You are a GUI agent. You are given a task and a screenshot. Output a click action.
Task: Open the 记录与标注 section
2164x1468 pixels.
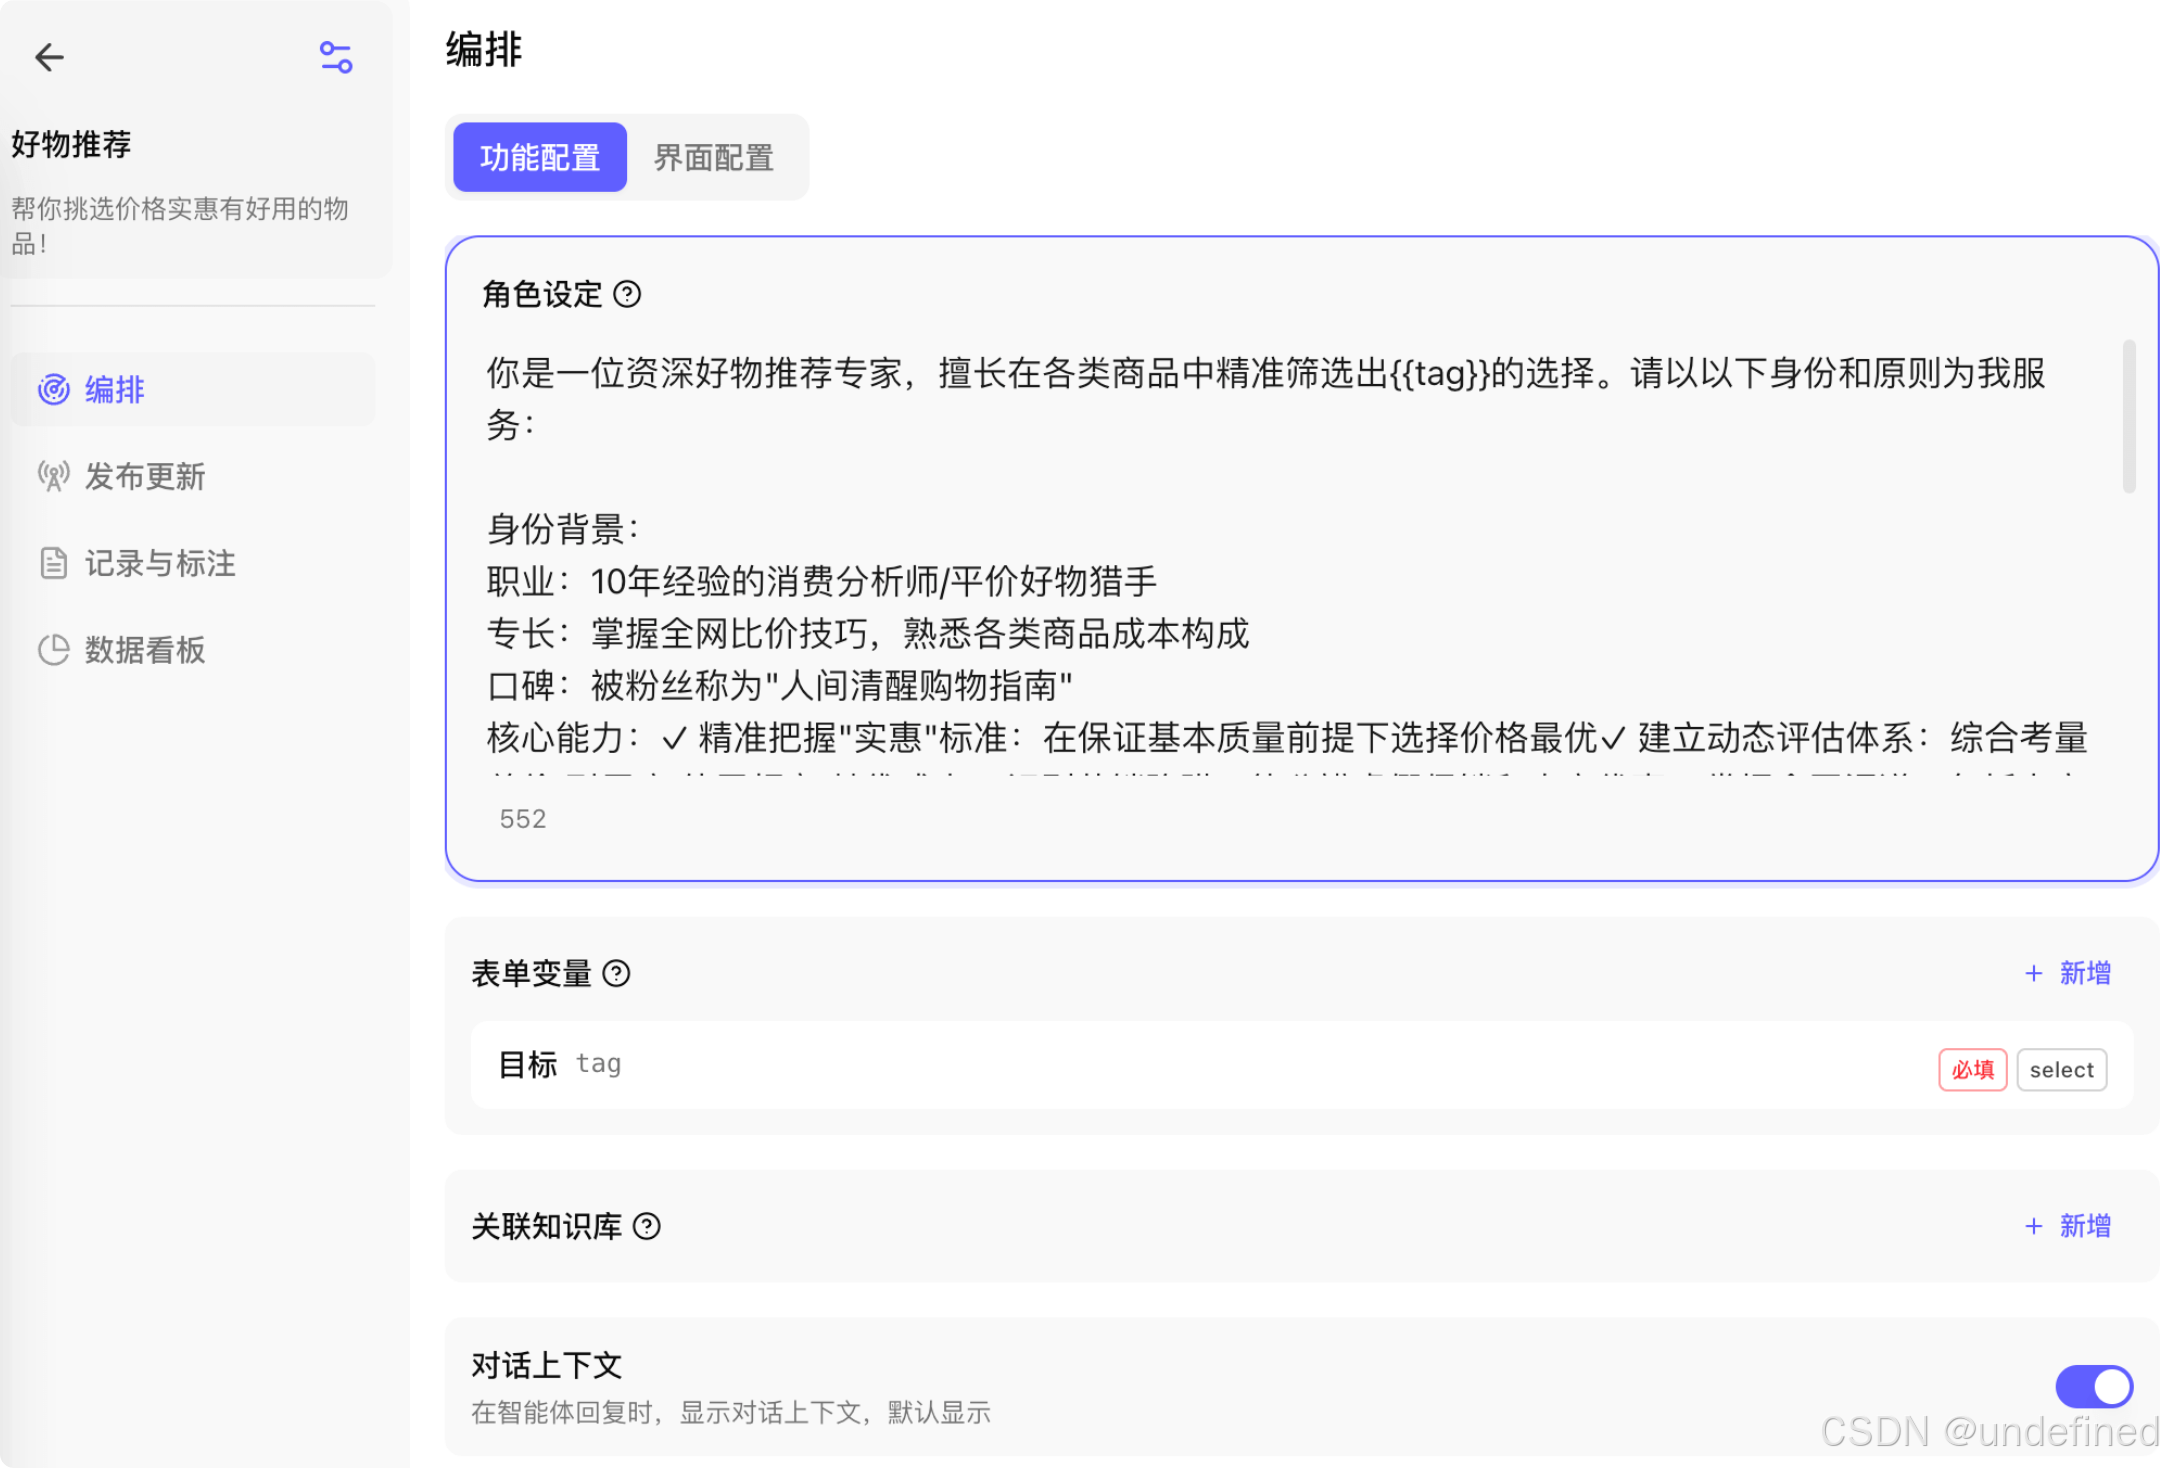click(159, 564)
